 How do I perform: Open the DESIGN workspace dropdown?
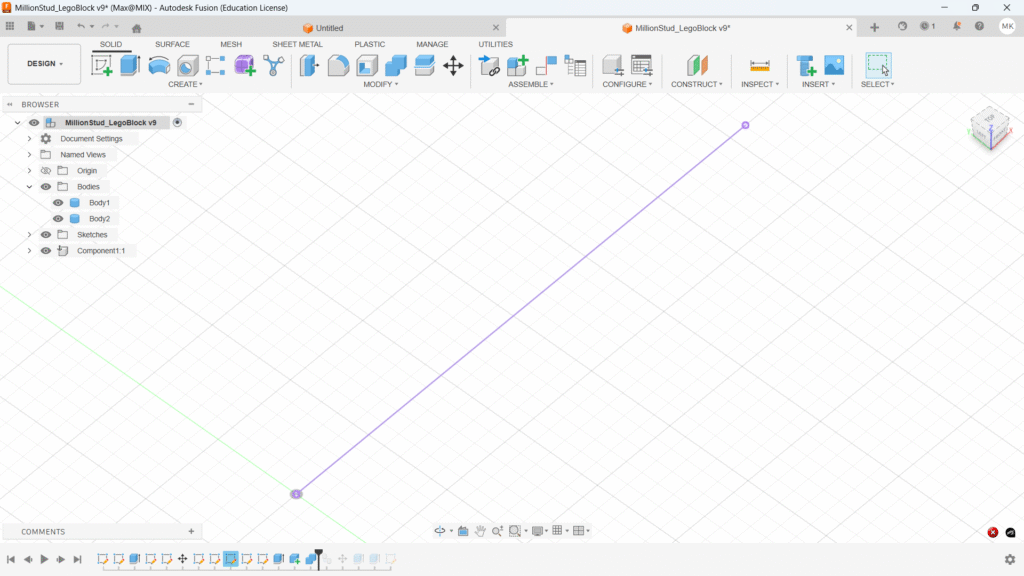pyautogui.click(x=44, y=64)
